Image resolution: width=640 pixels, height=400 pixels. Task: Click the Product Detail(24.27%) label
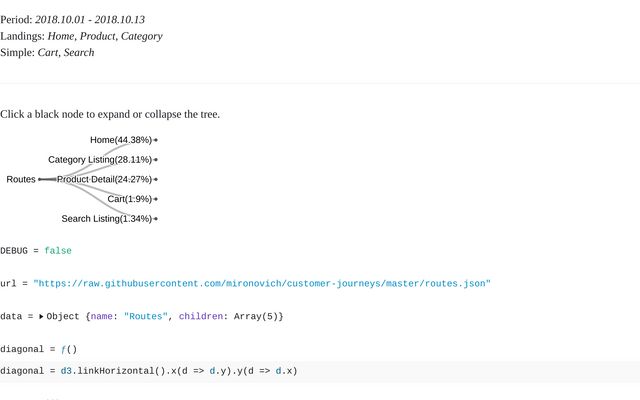pos(104,180)
